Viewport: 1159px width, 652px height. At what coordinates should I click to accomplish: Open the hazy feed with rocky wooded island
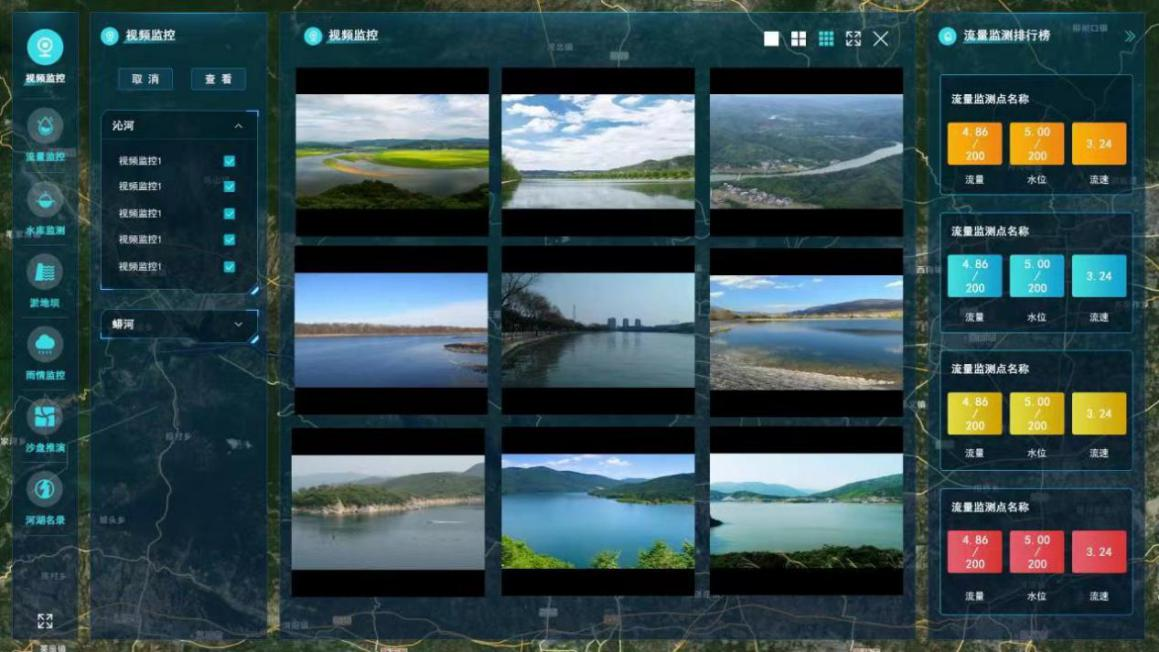388,512
